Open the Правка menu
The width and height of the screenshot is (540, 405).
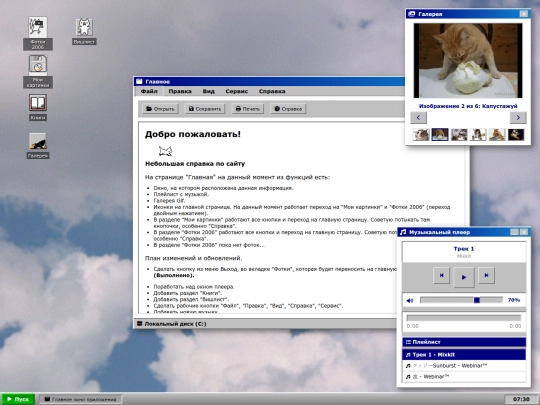click(x=180, y=91)
